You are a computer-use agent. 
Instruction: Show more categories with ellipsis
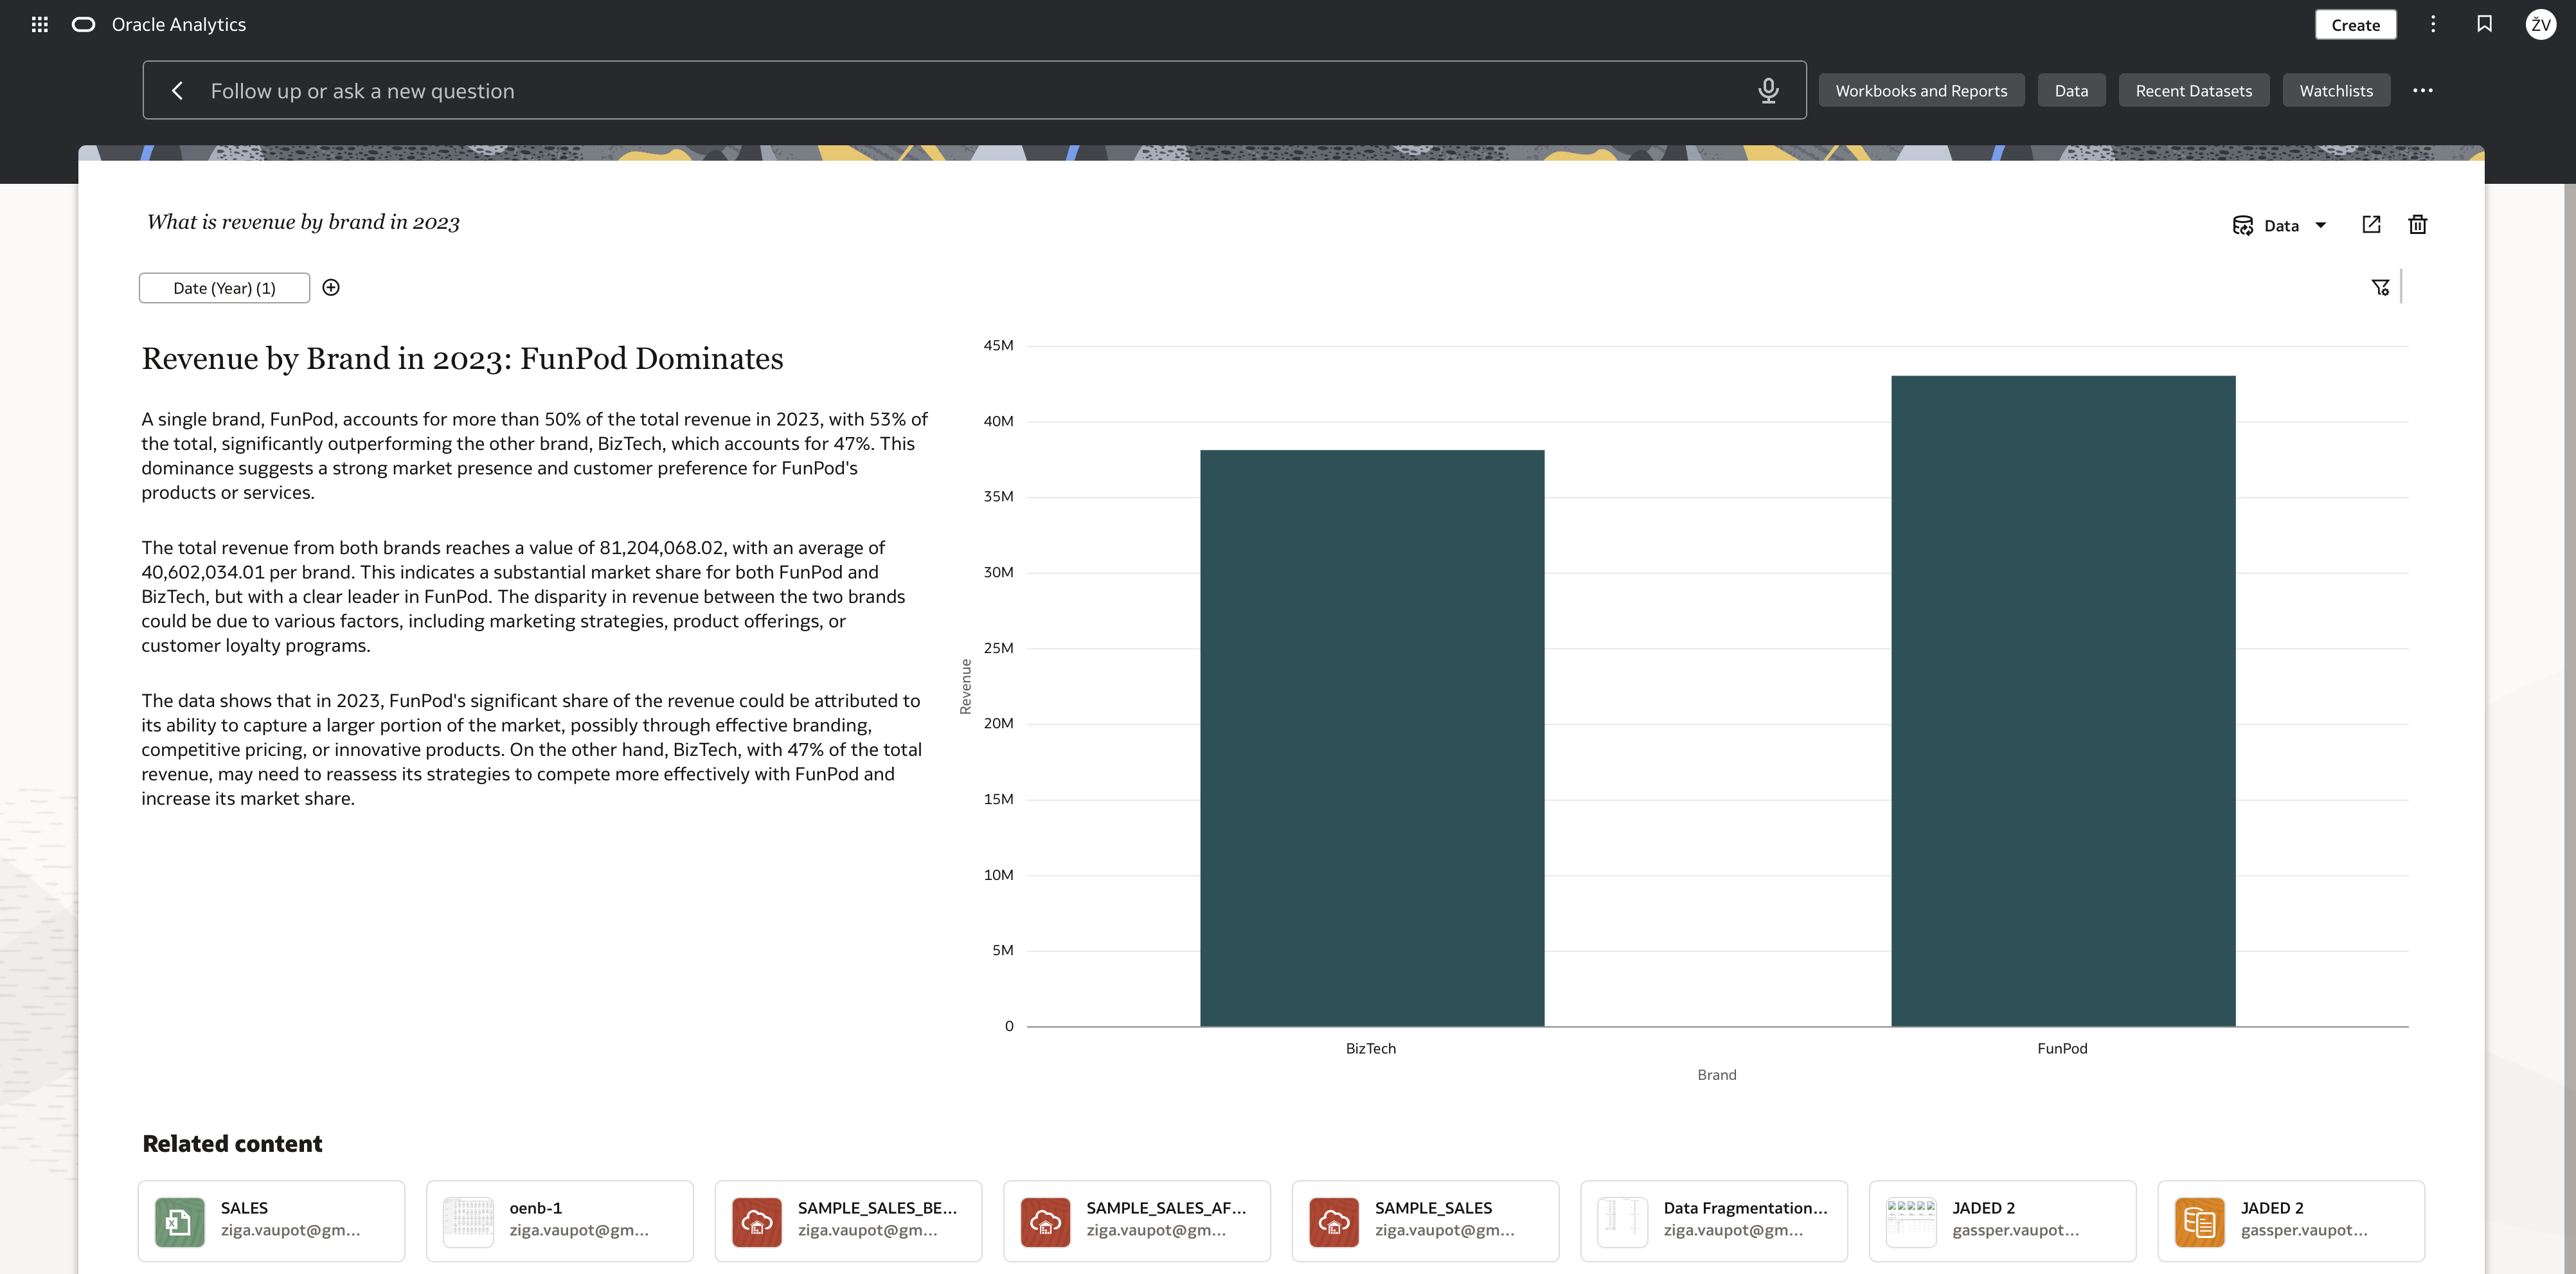(2422, 91)
